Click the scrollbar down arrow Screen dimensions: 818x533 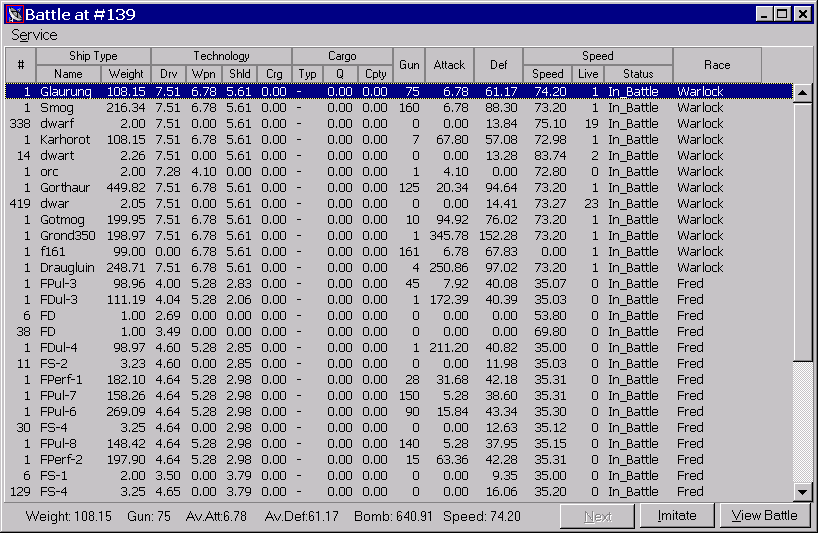pyautogui.click(x=802, y=491)
